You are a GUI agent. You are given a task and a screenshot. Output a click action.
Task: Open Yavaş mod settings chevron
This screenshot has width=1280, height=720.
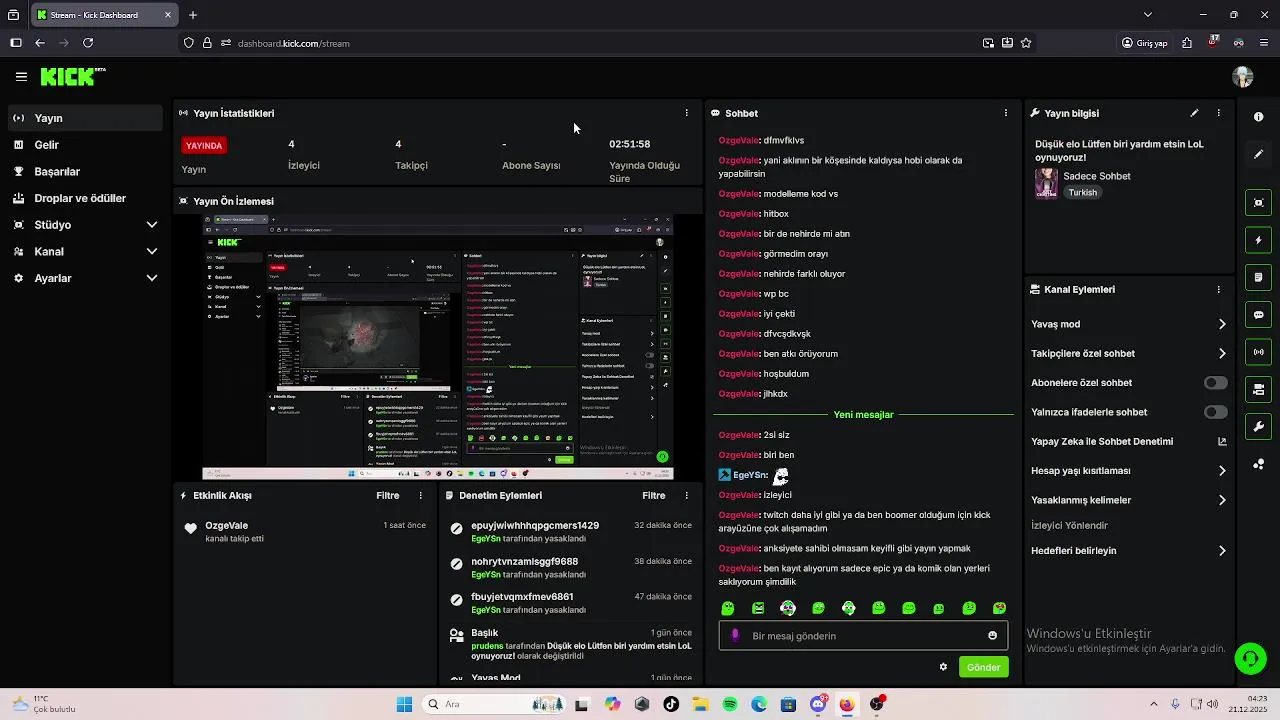click(1222, 324)
